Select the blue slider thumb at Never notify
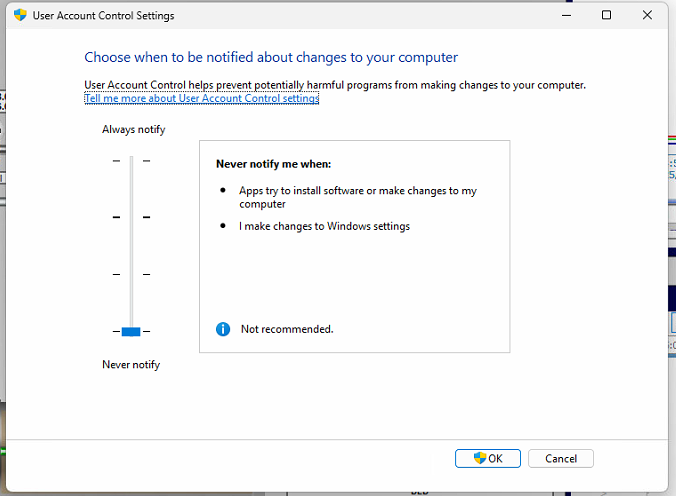676x496 pixels. (x=131, y=331)
